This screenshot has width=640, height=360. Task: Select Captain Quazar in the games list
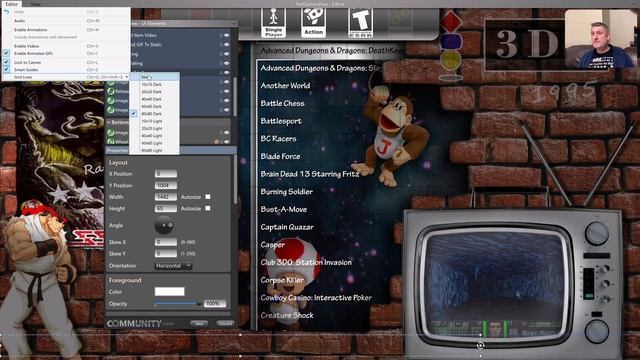click(x=287, y=227)
